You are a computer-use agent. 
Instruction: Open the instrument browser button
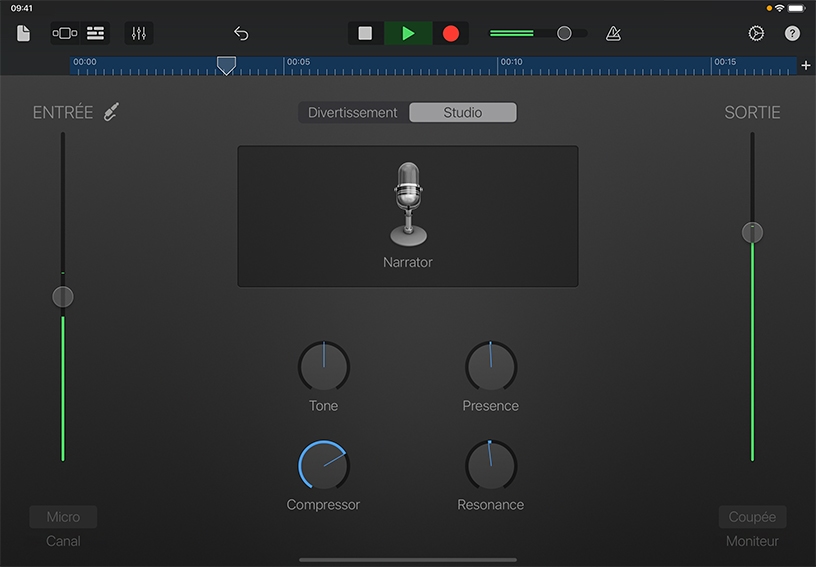coord(65,33)
